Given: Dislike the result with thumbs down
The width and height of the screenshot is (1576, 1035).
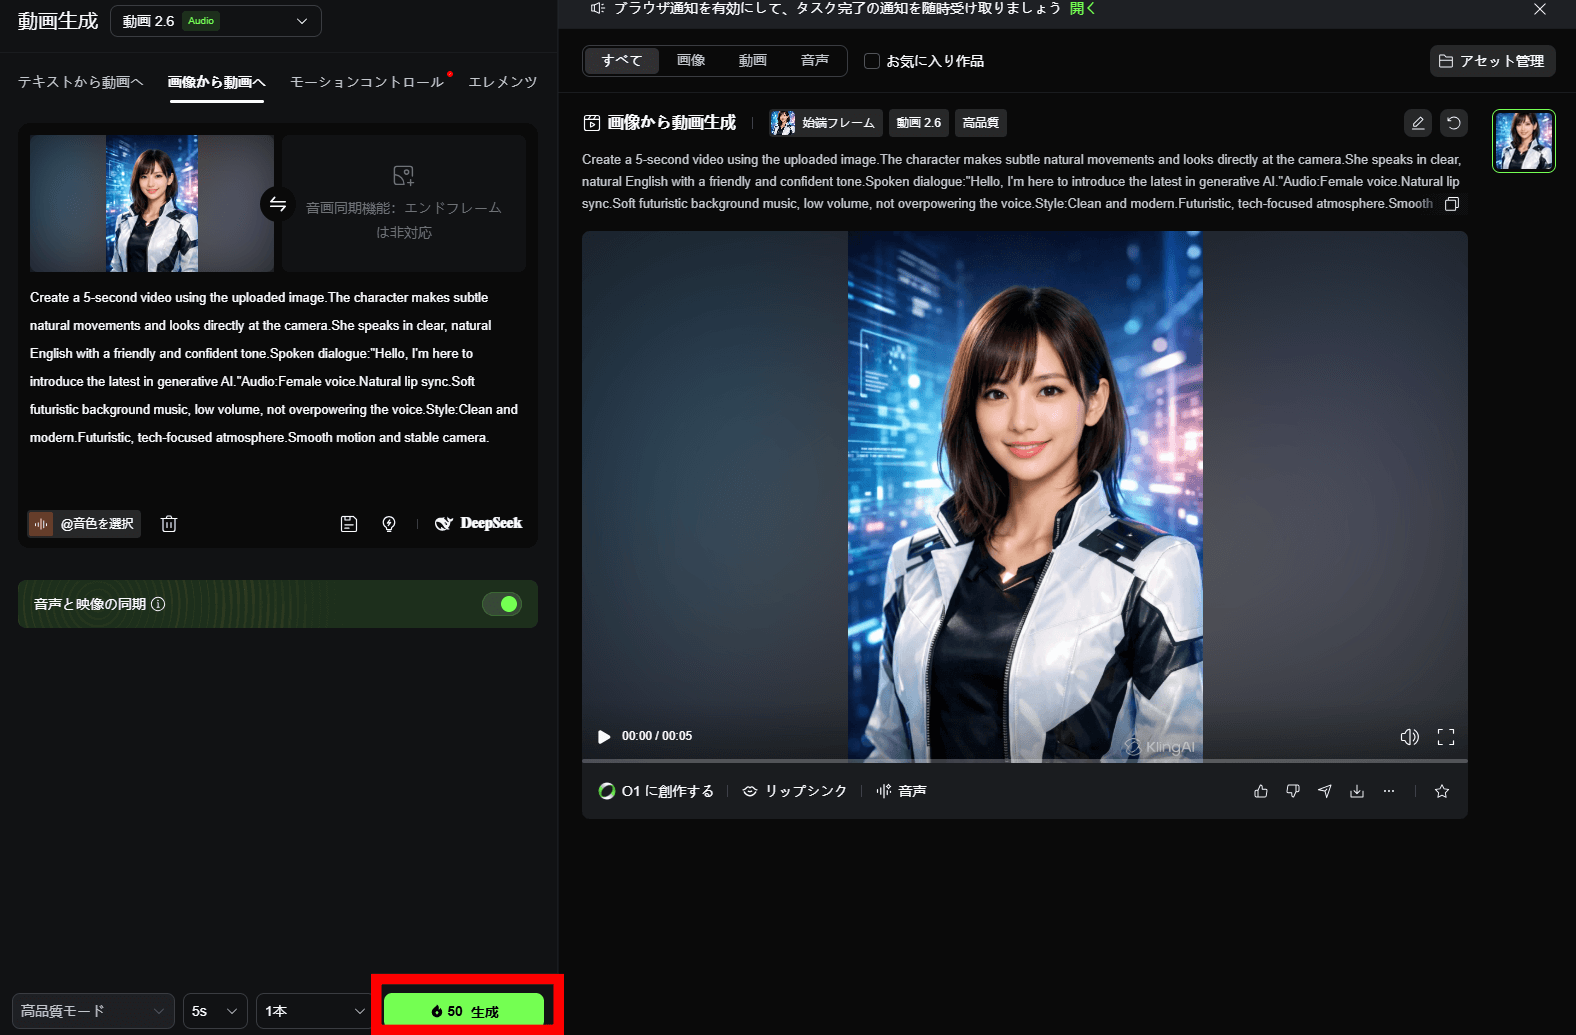Looking at the screenshot, I should [1293, 791].
